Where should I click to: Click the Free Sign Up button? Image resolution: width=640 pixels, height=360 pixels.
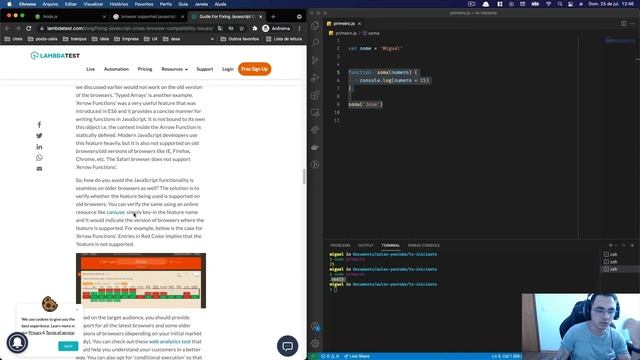point(254,69)
